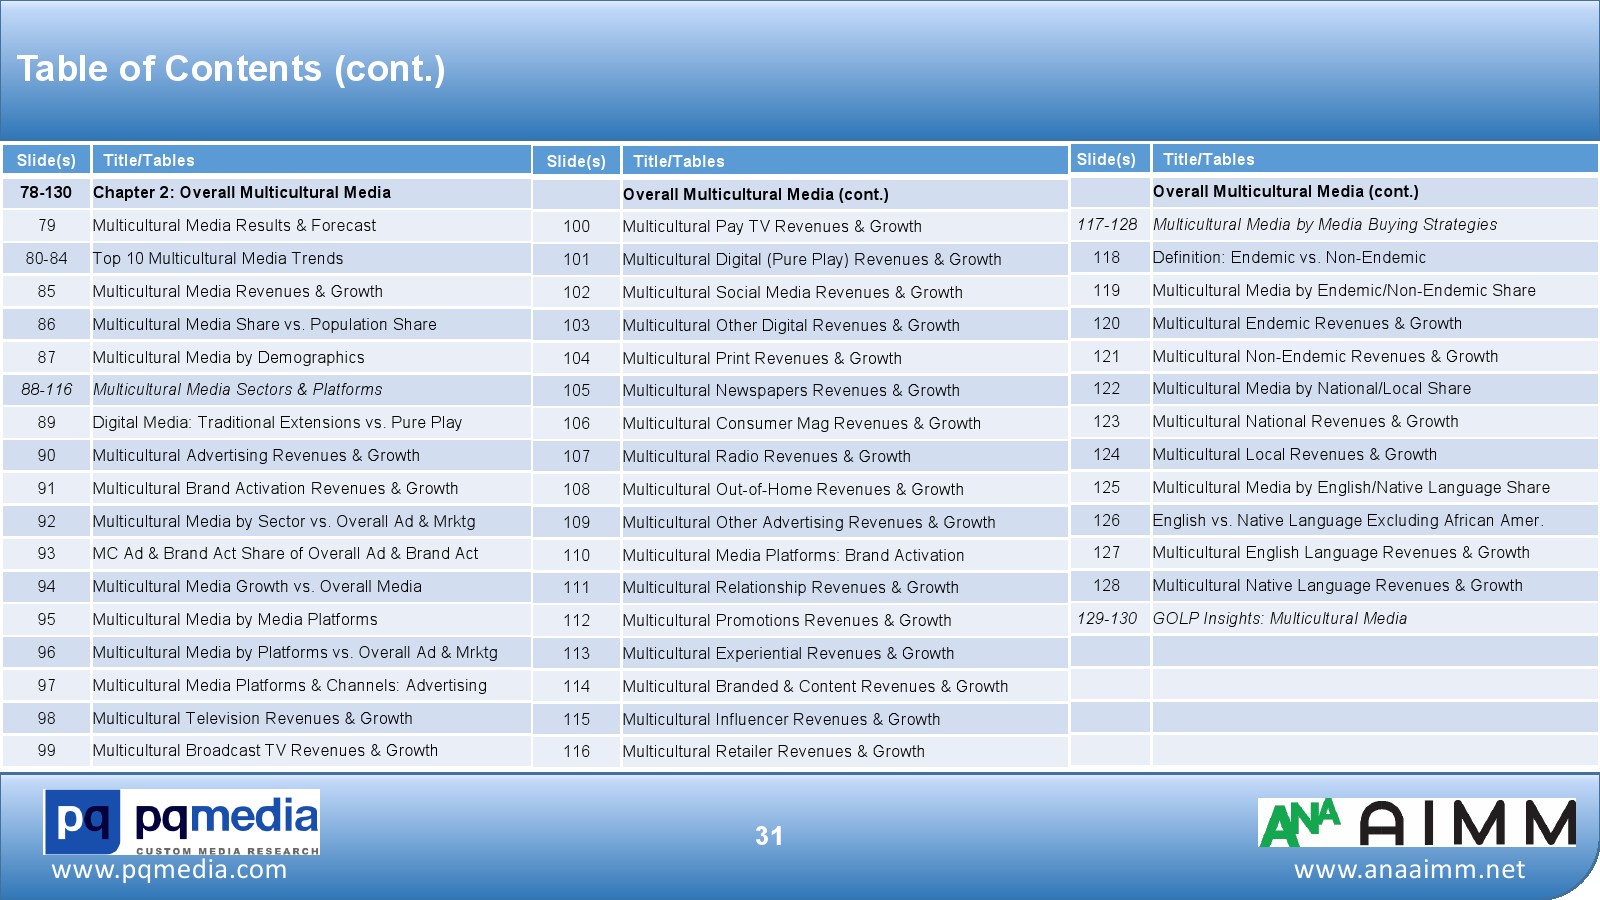
Task: Select Top 10 Multicultural Media Trends
Action: point(217,259)
